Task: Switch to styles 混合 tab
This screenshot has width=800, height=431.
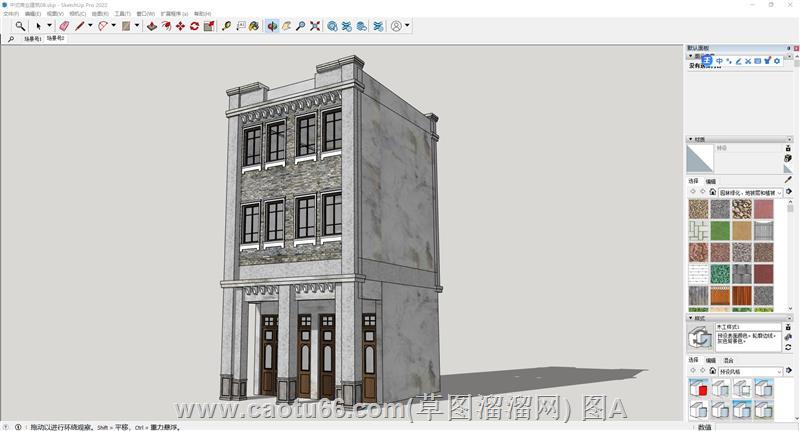Action: tap(729, 360)
